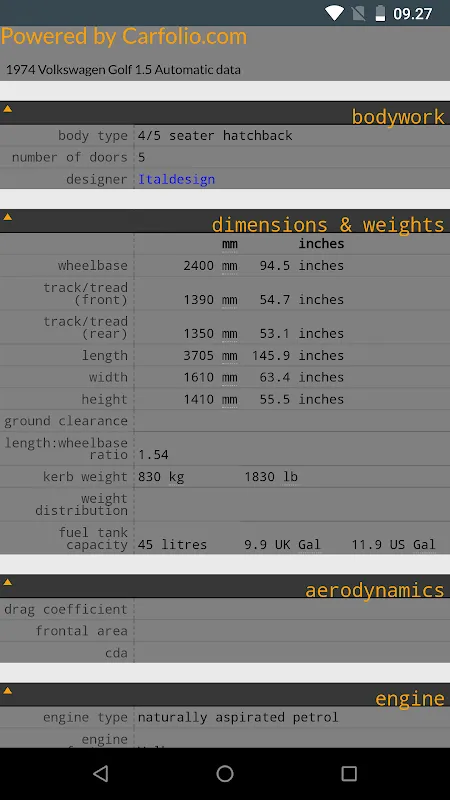Select the bodywork section header
Screen dimensions: 450x800
click(398, 117)
